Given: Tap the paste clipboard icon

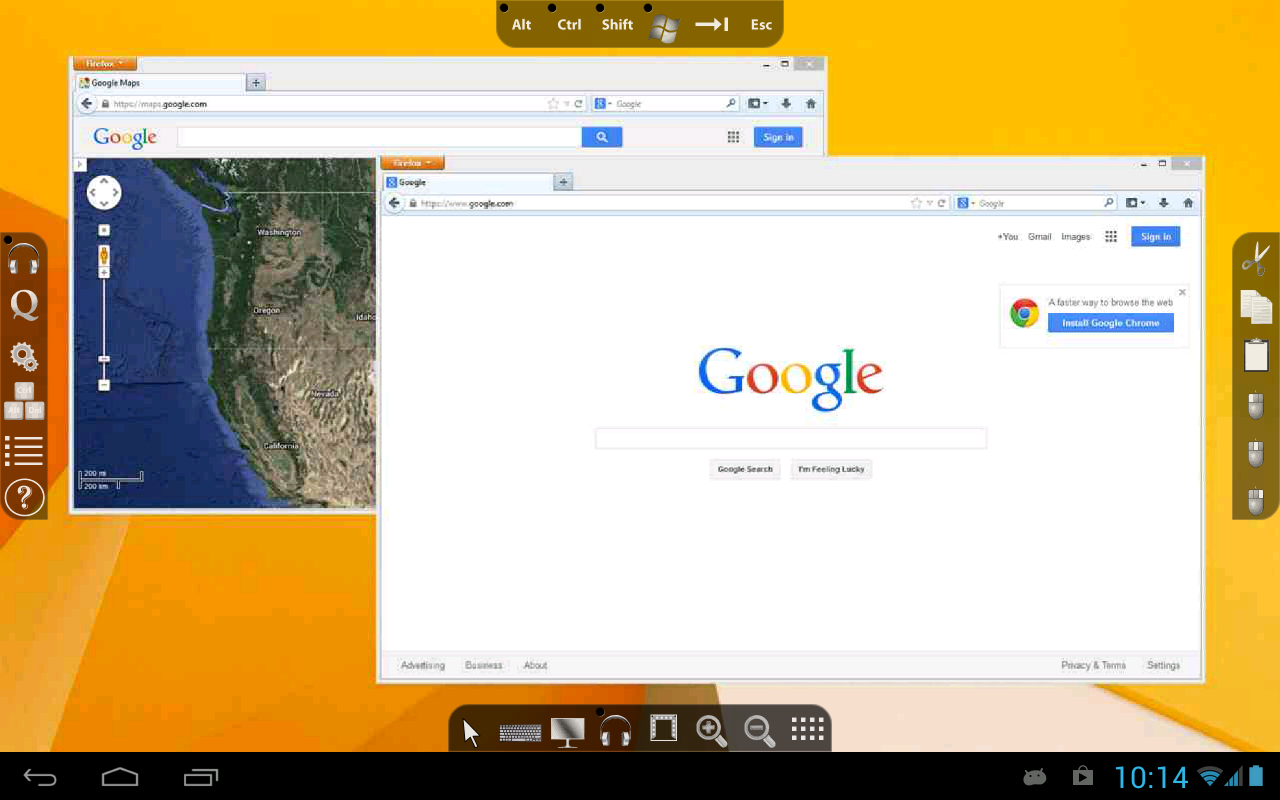Looking at the screenshot, I should (1256, 355).
